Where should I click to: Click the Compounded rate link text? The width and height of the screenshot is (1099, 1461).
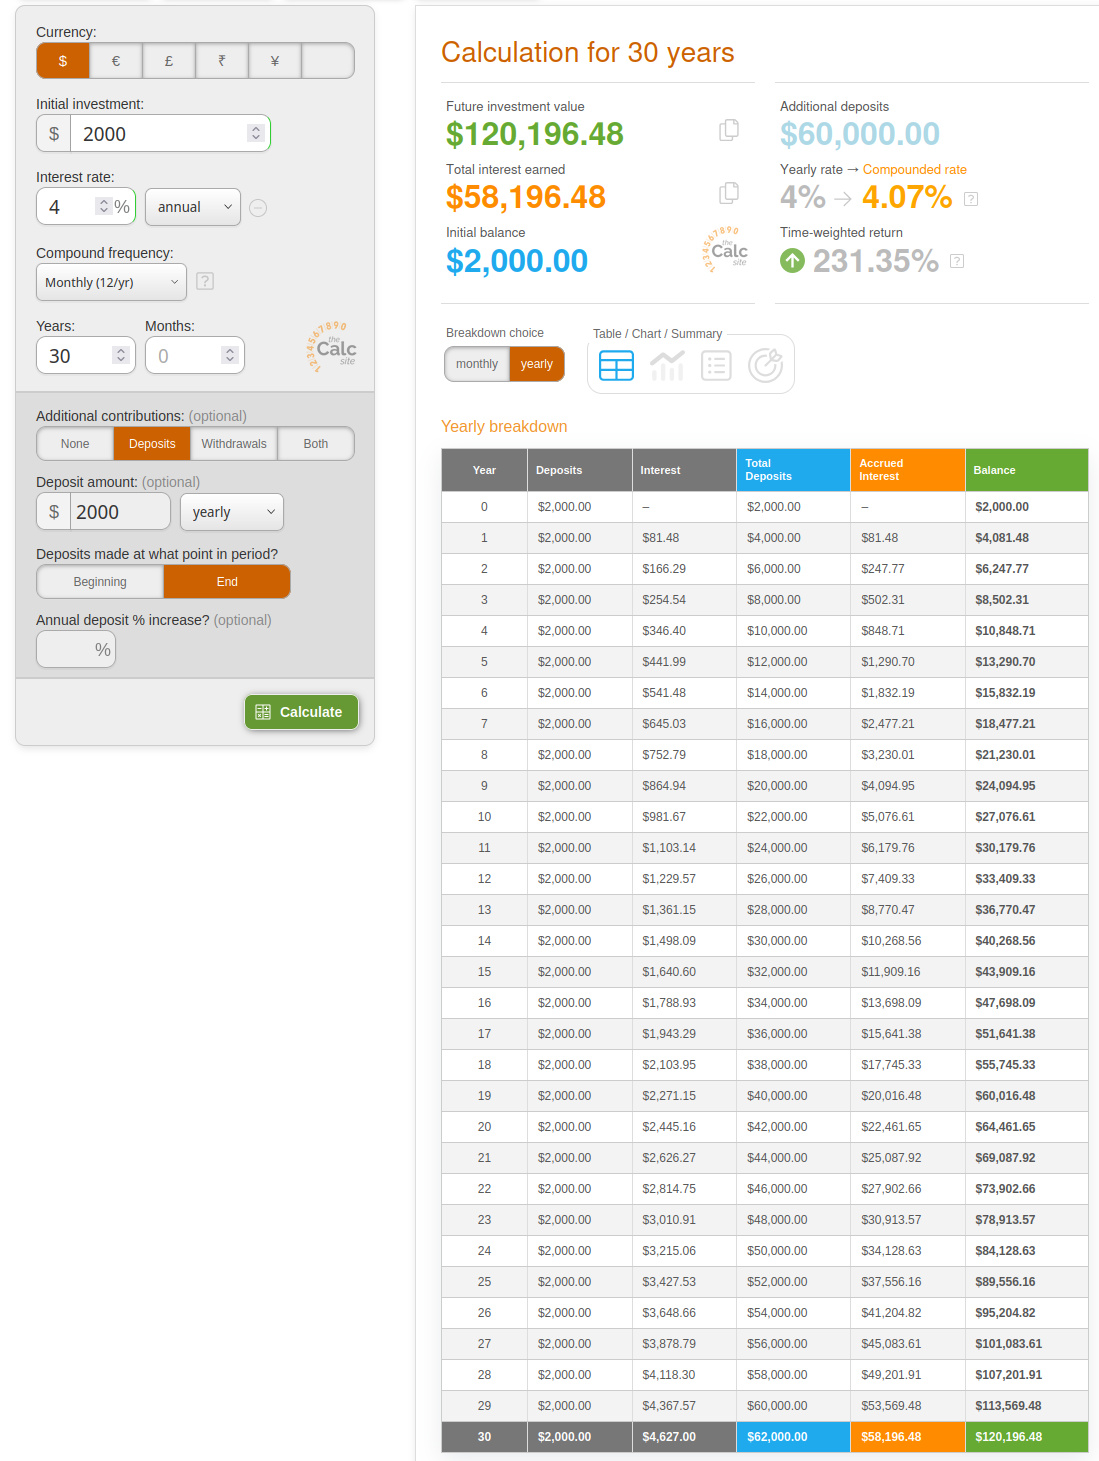coord(914,169)
